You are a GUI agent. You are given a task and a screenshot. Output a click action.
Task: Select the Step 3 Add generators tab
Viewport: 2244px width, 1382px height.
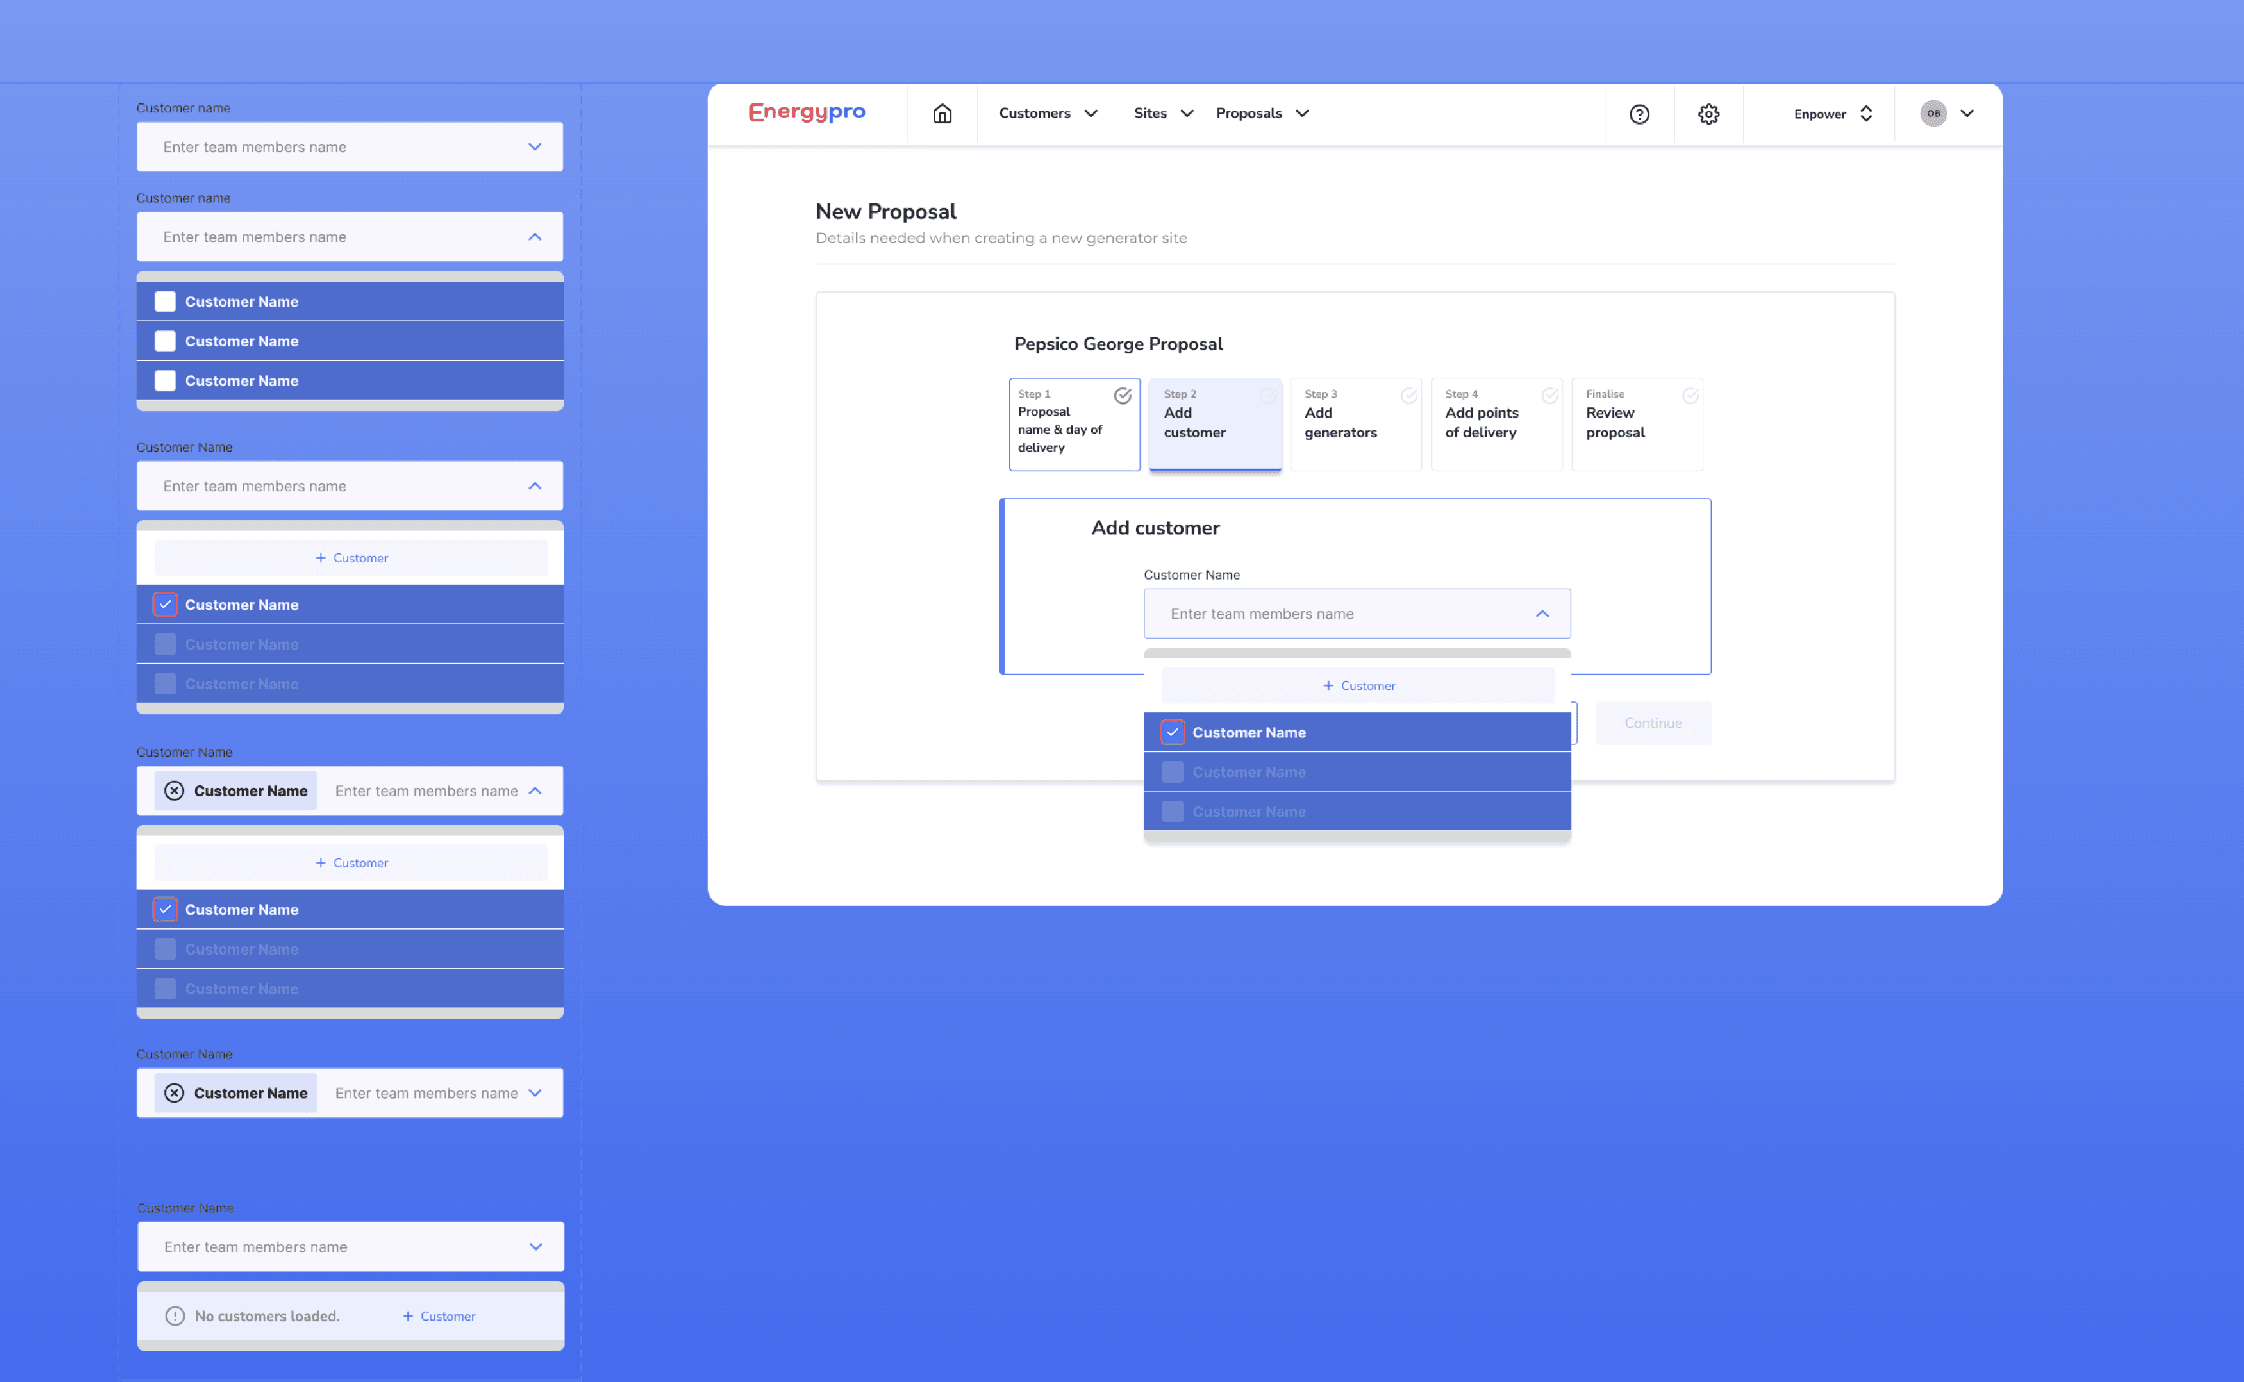1356,424
